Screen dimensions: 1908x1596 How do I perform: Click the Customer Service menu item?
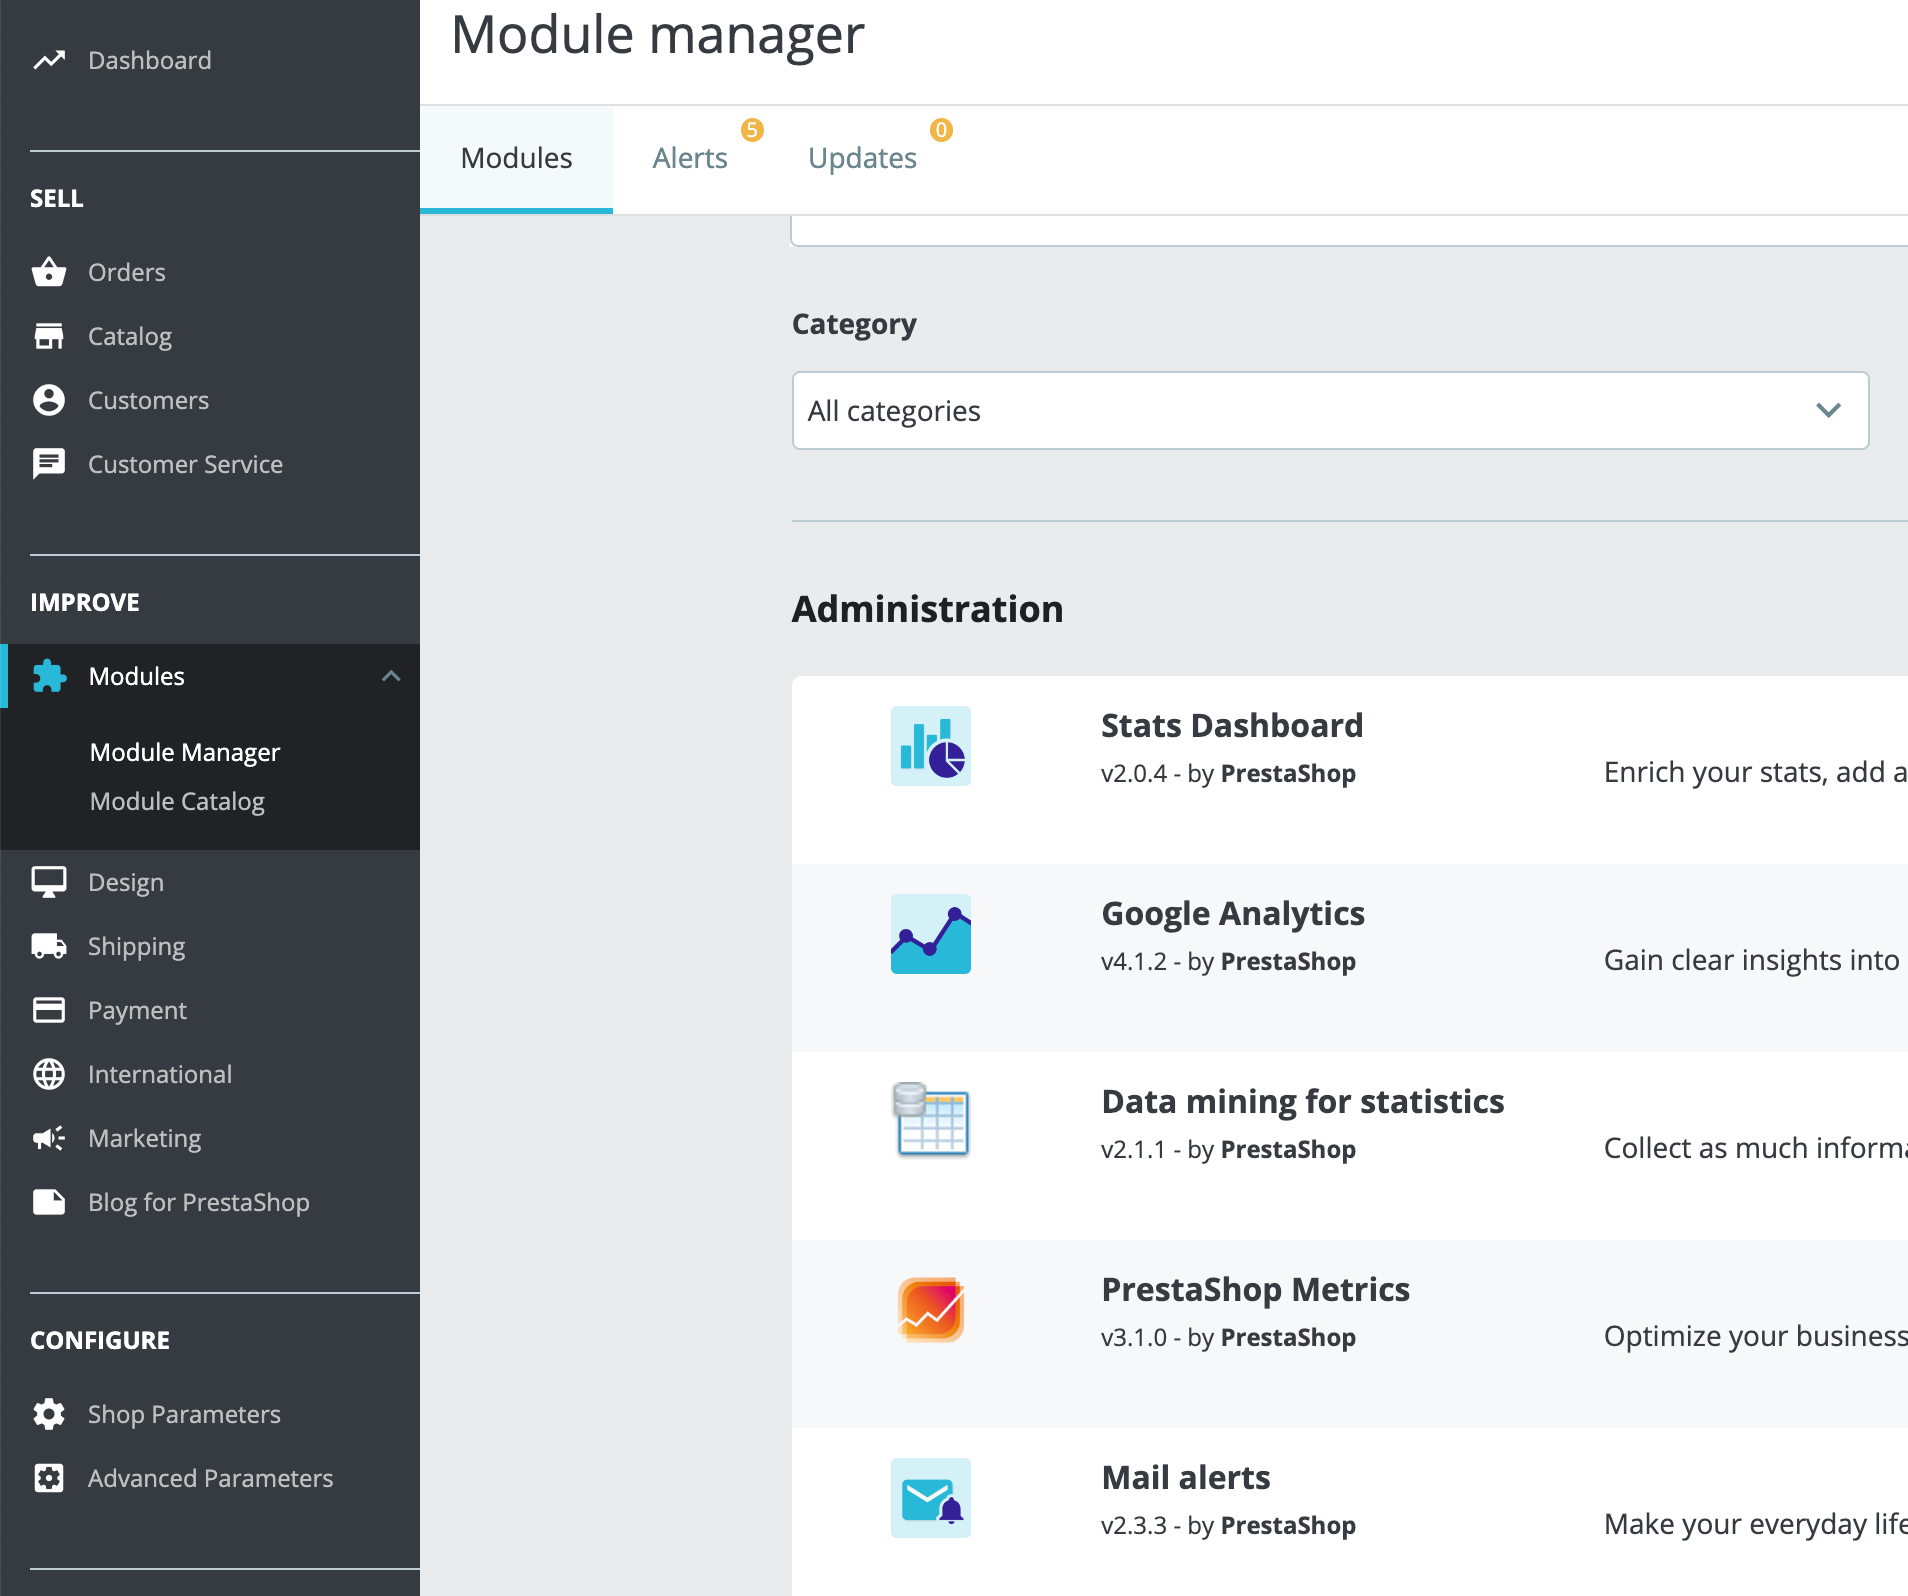coord(185,464)
